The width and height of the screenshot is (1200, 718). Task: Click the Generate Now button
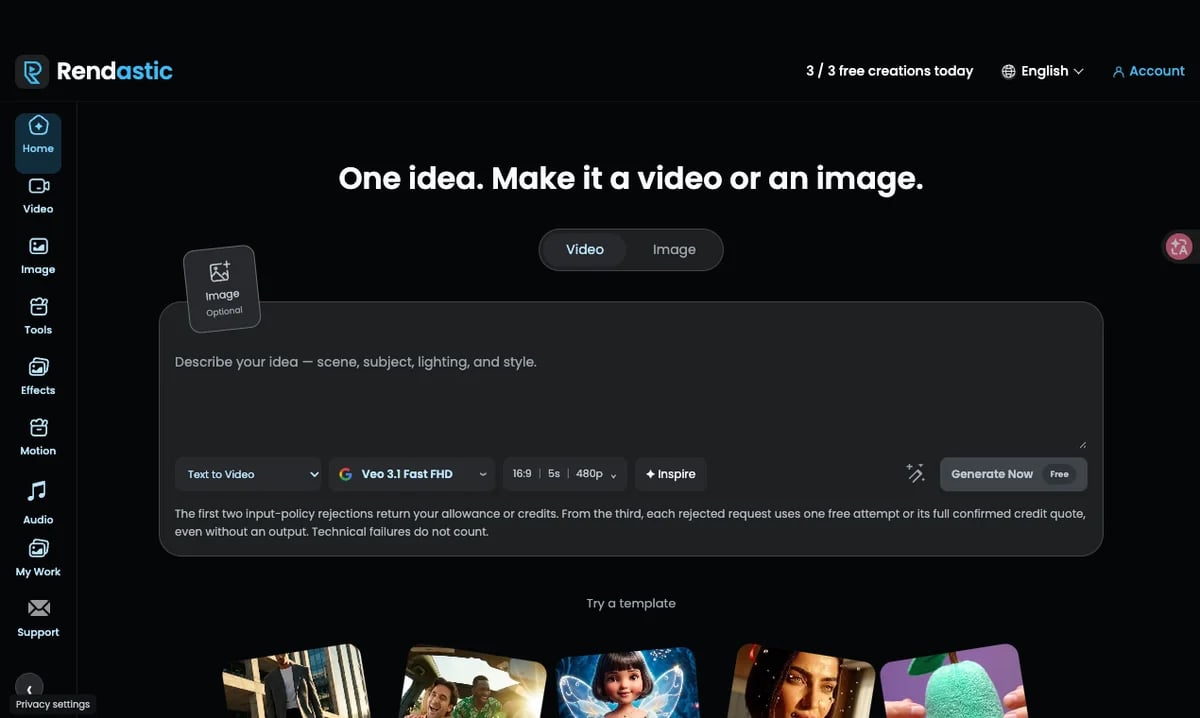click(x=1013, y=474)
